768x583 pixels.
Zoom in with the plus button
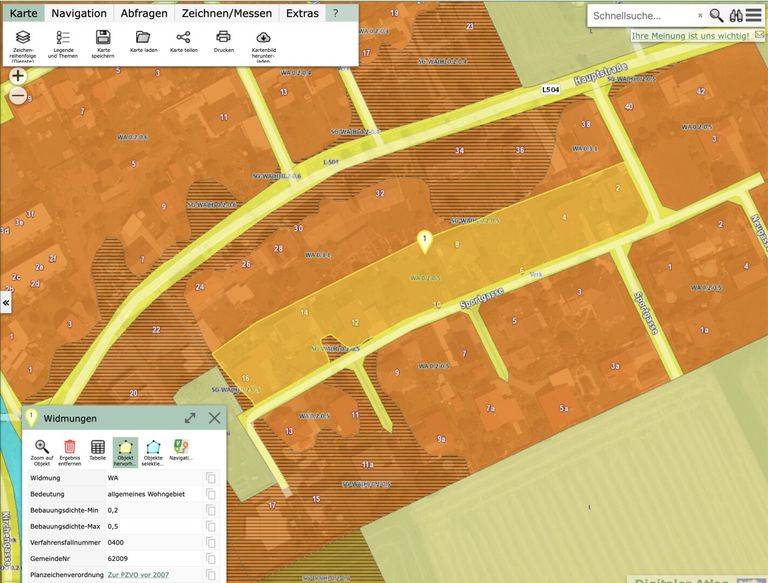click(x=18, y=76)
